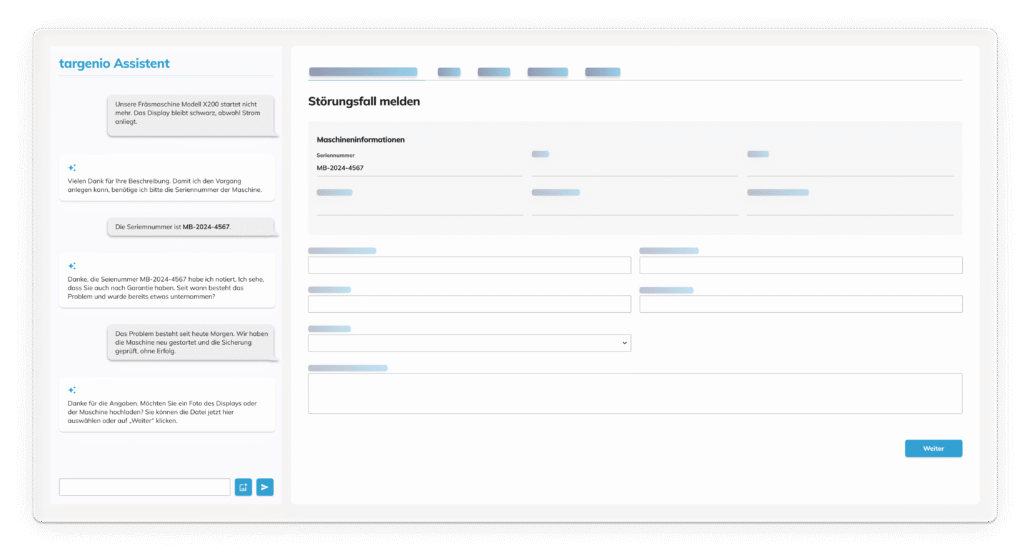Click the empty field right of Seriennummer
The image size is (1030, 559).
coord(634,168)
